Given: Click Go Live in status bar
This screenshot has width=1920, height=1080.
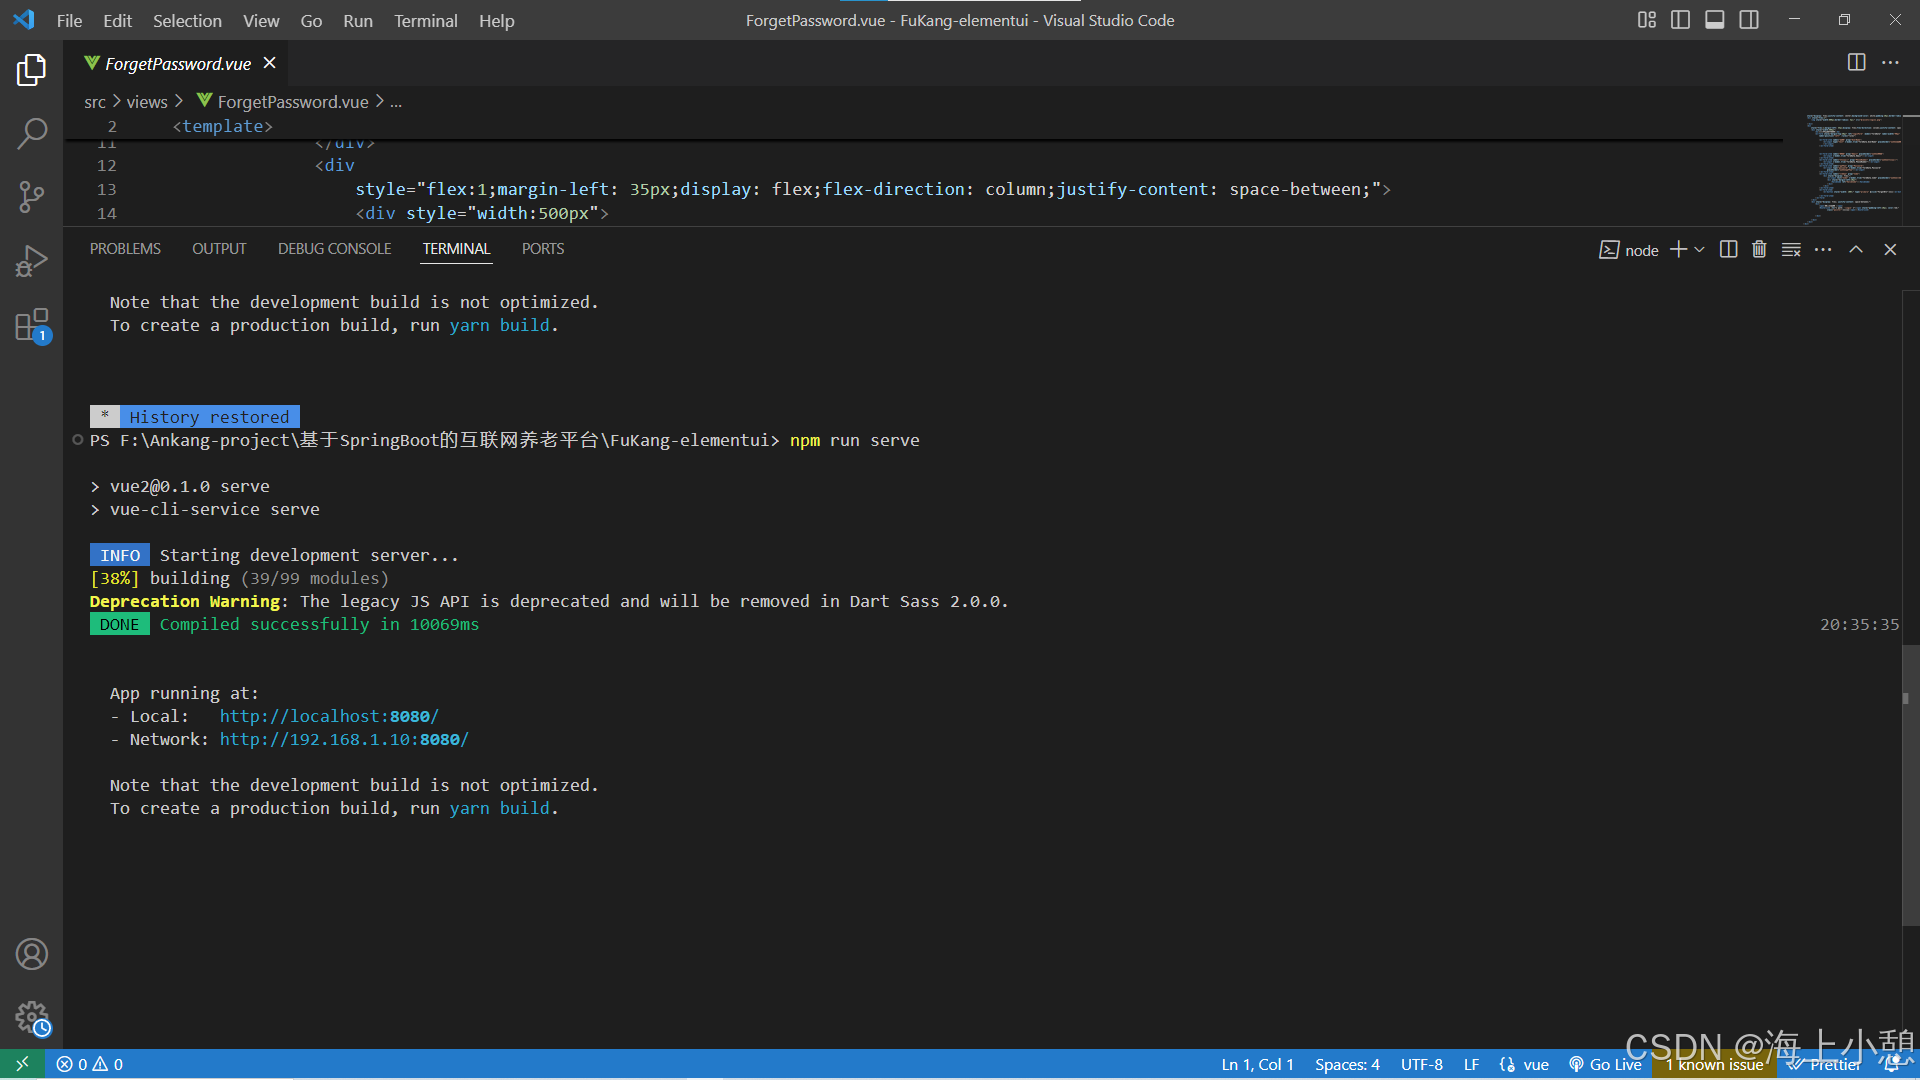Looking at the screenshot, I should coord(1605,1064).
